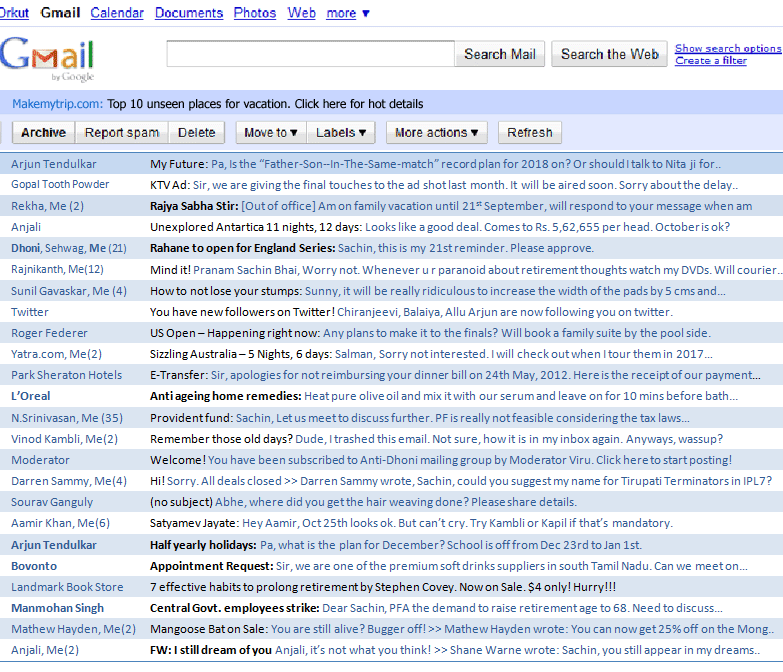Expand the More actions dropdown
Screen dimensions: 783x672
pyautogui.click(x=436, y=132)
